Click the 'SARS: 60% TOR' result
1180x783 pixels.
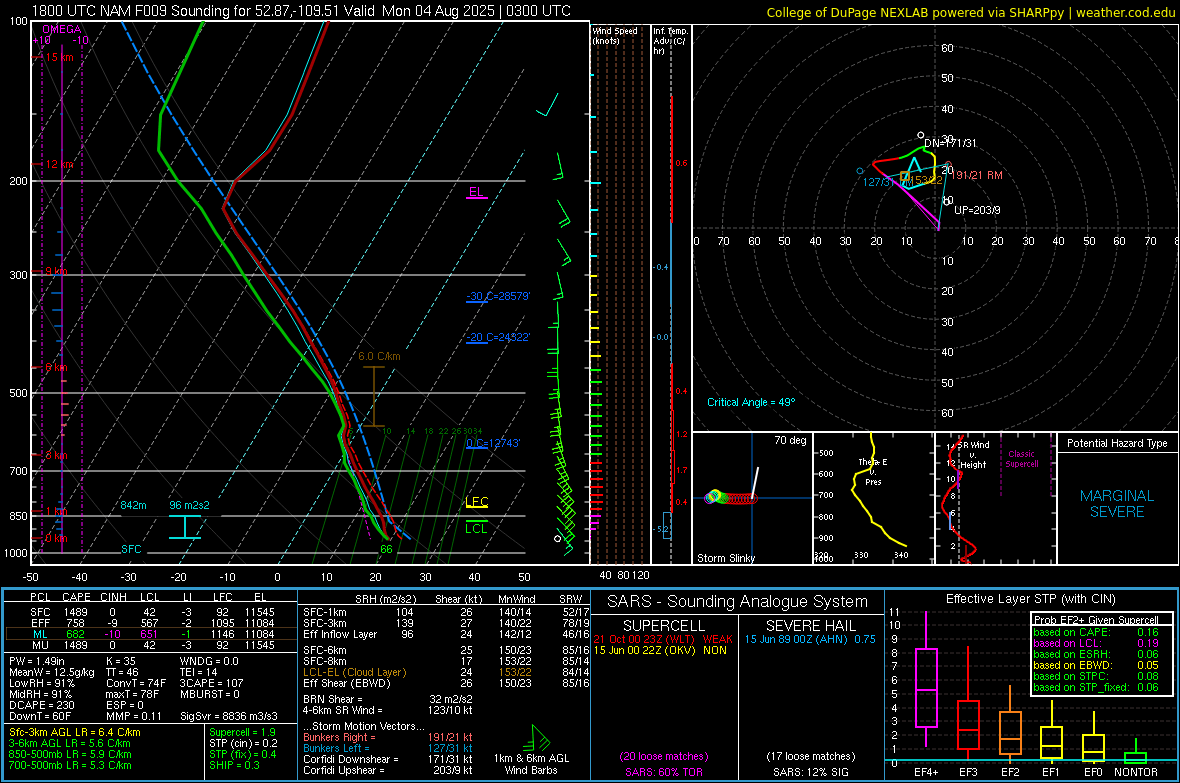pyautogui.click(x=663, y=772)
